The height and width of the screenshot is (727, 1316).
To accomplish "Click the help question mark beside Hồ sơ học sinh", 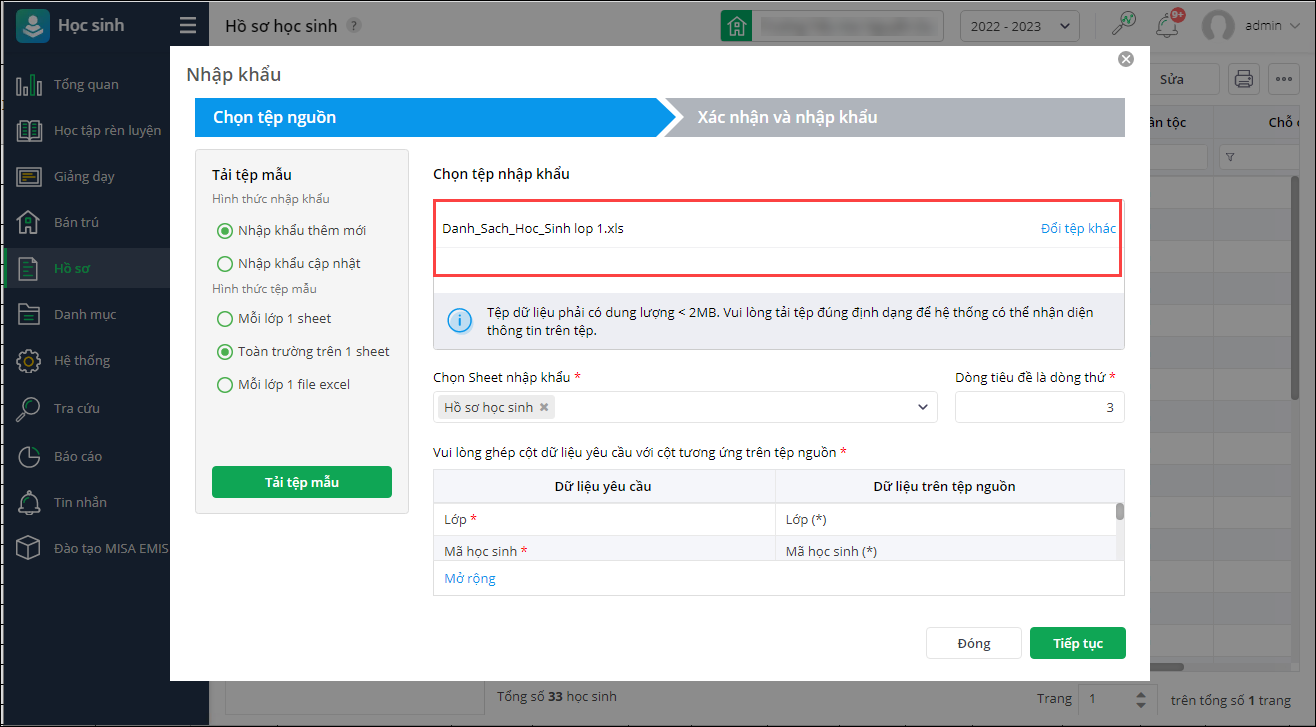I will (x=354, y=26).
